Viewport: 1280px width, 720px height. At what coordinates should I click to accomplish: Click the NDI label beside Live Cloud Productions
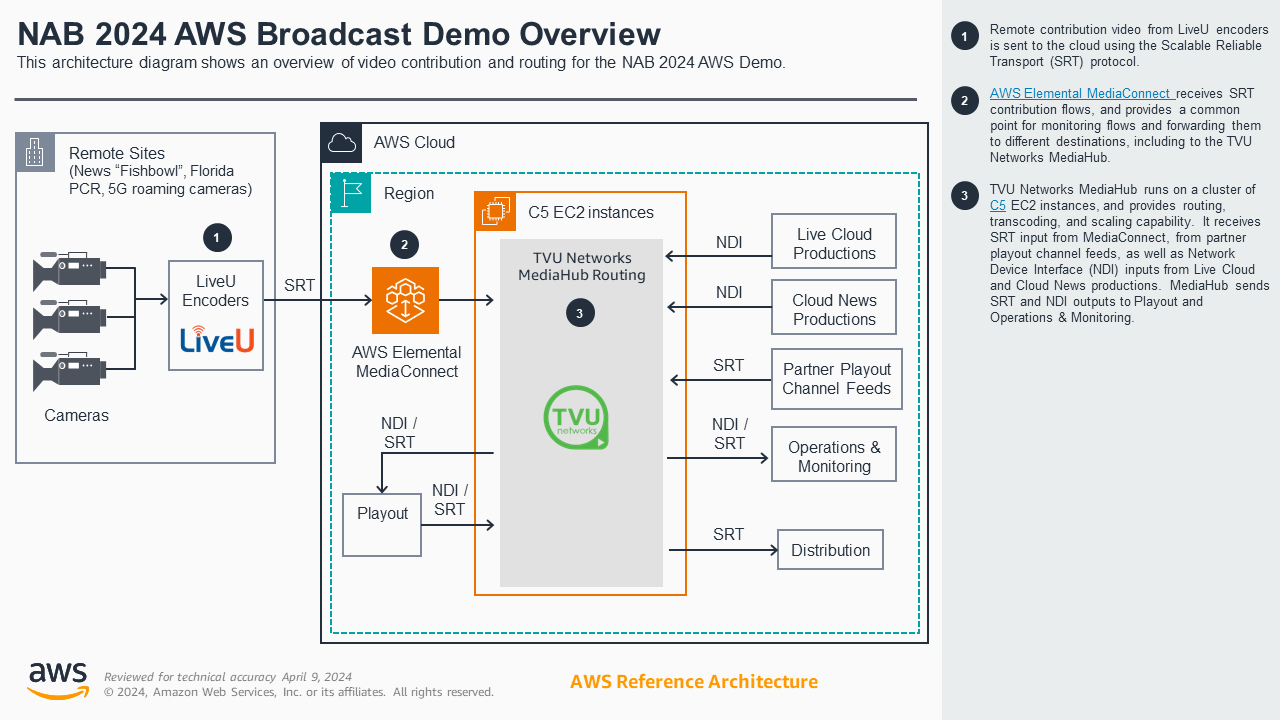coord(729,243)
